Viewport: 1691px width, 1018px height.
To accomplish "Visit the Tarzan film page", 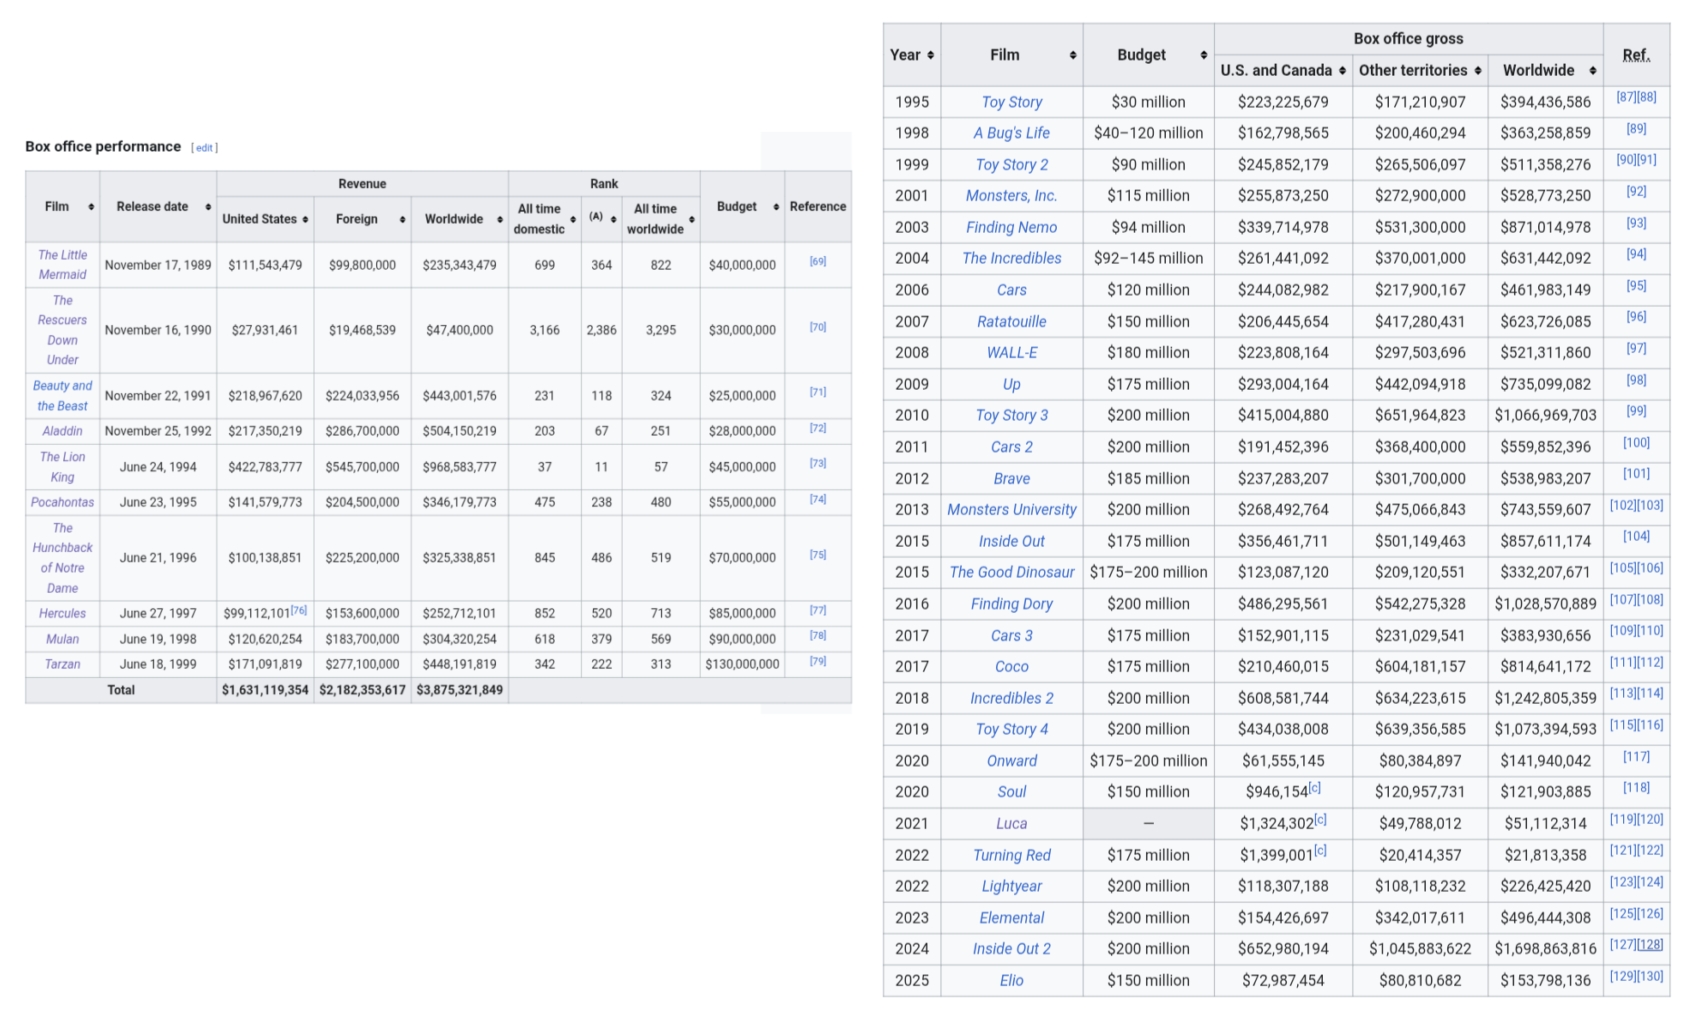I will (62, 664).
